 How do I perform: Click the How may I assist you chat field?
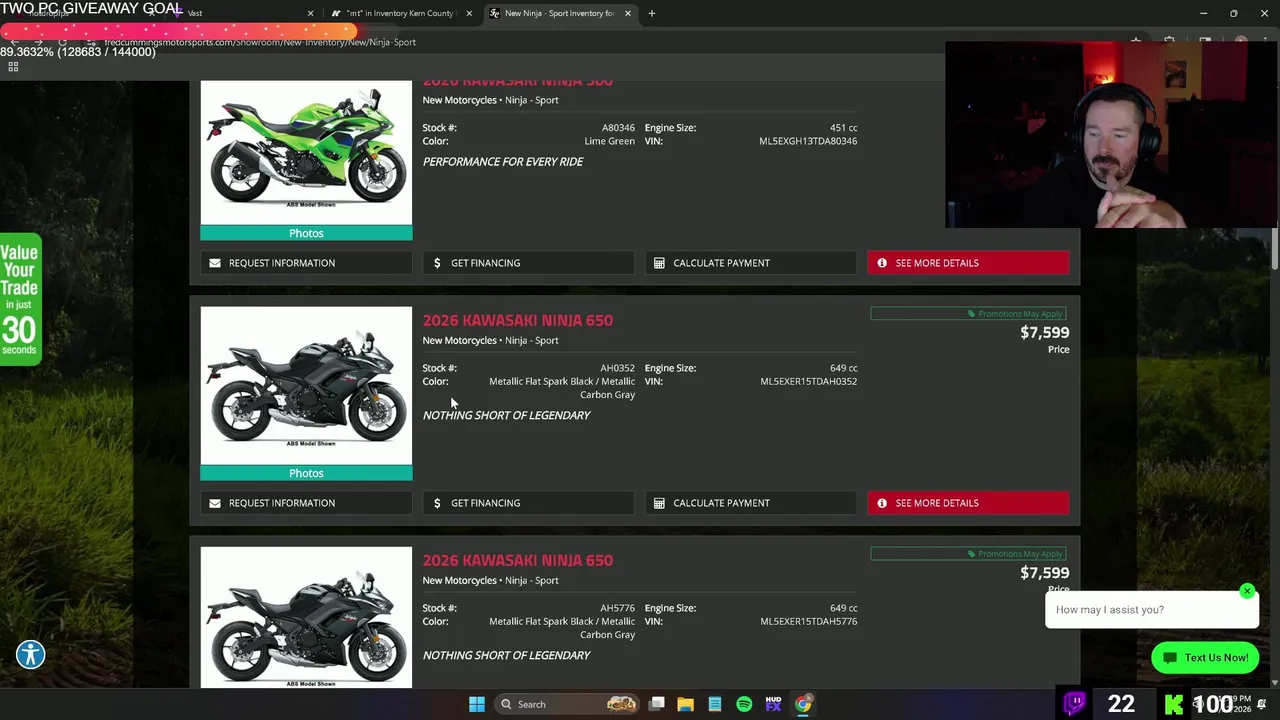tap(1150, 610)
